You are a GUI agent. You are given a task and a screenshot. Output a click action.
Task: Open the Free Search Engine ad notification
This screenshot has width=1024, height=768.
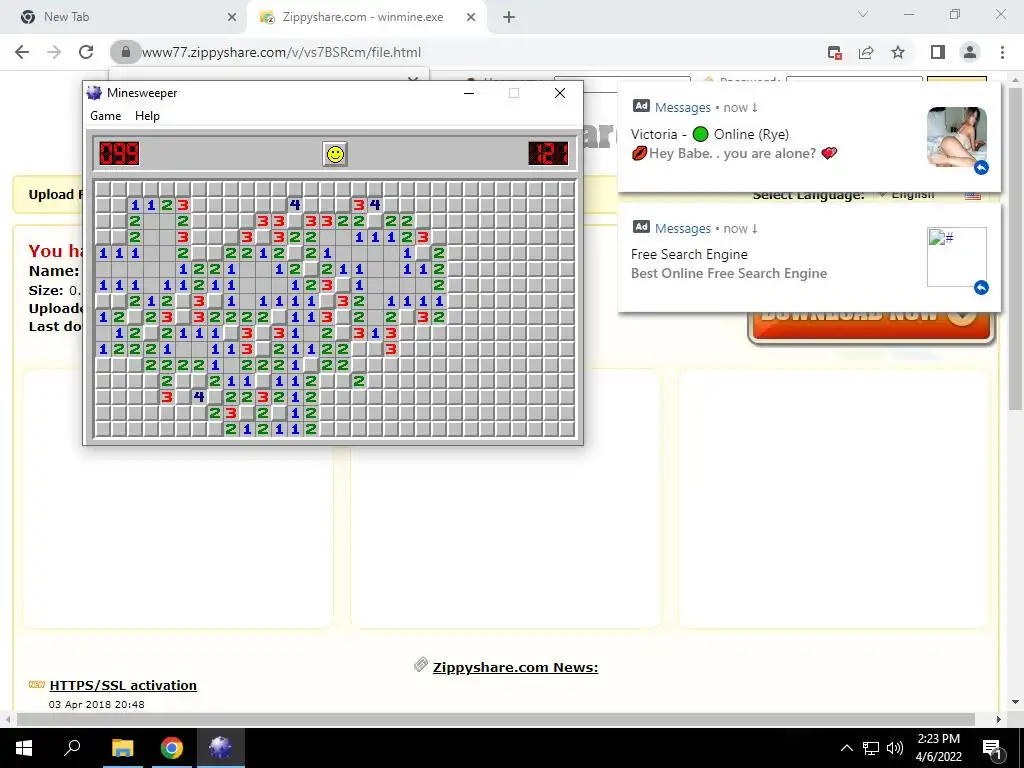coord(809,257)
